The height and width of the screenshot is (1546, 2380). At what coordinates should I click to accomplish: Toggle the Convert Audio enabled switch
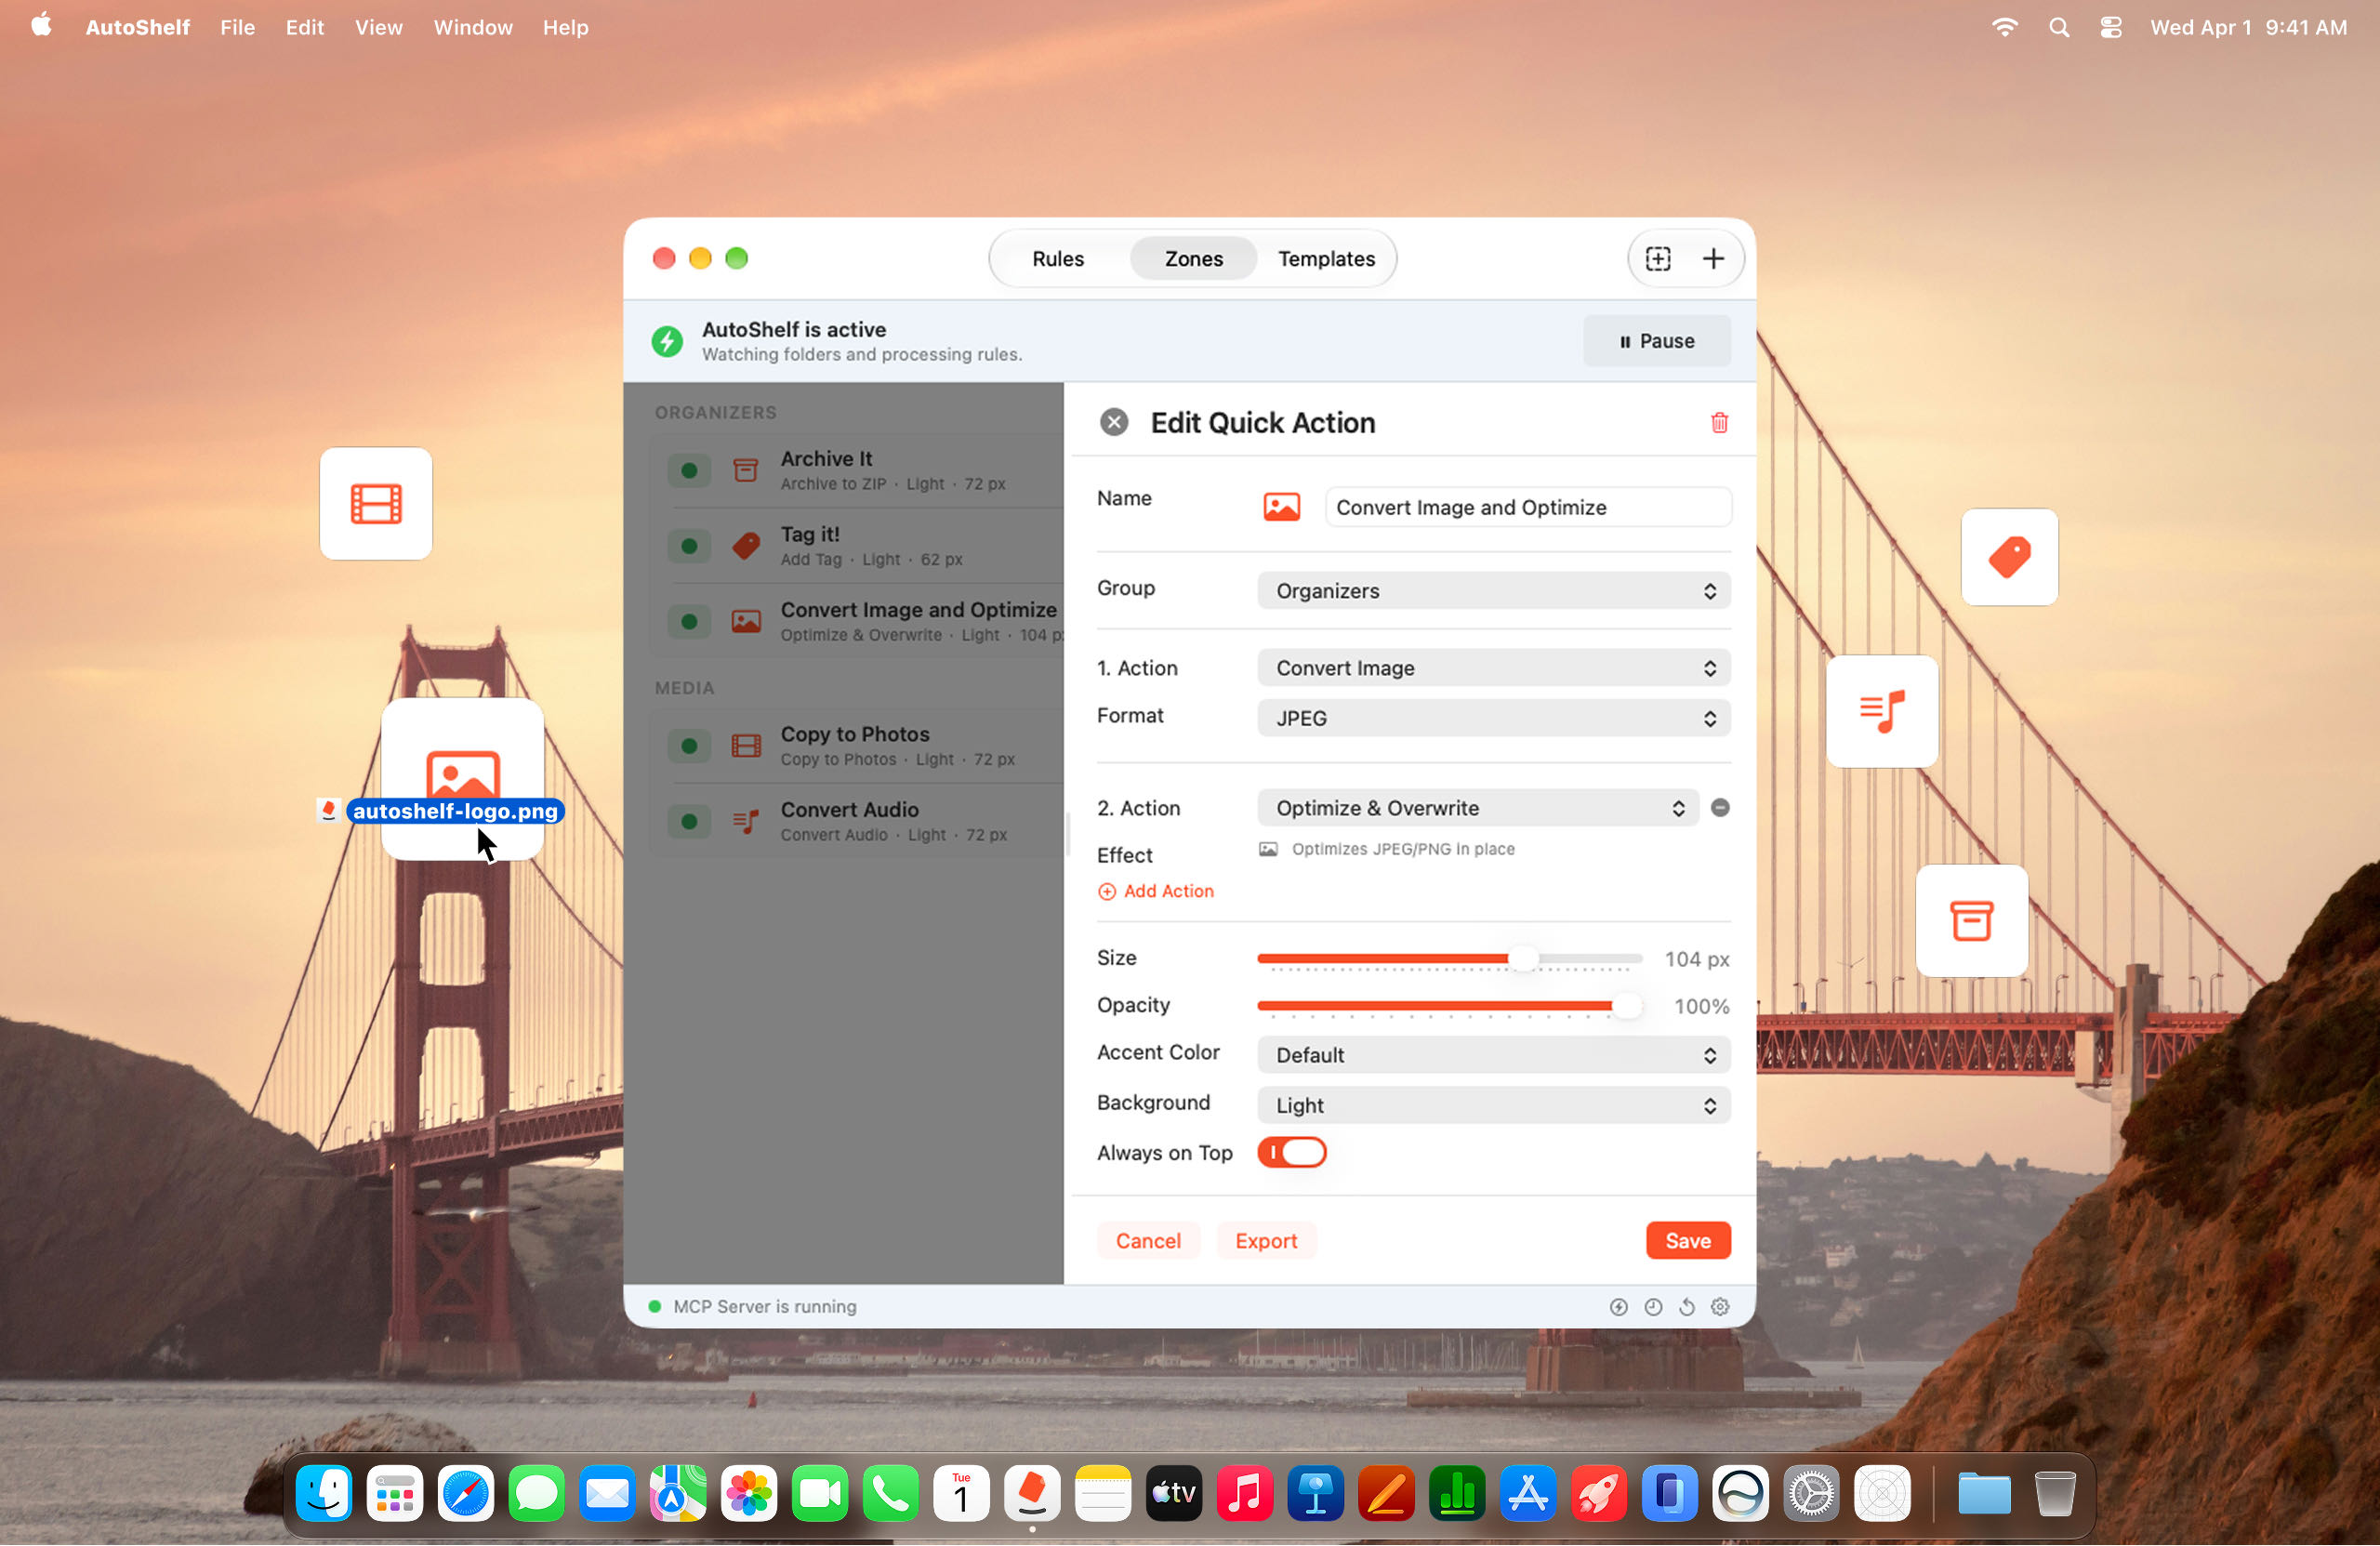click(x=689, y=822)
